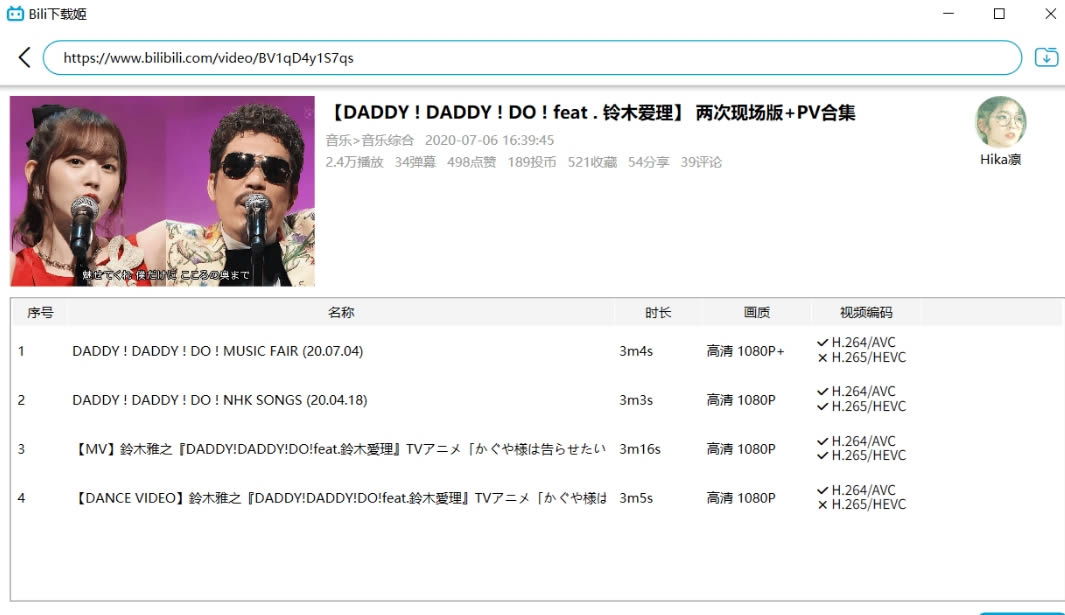Click the video cover thumbnail
This screenshot has width=1065, height=615.
(162, 191)
